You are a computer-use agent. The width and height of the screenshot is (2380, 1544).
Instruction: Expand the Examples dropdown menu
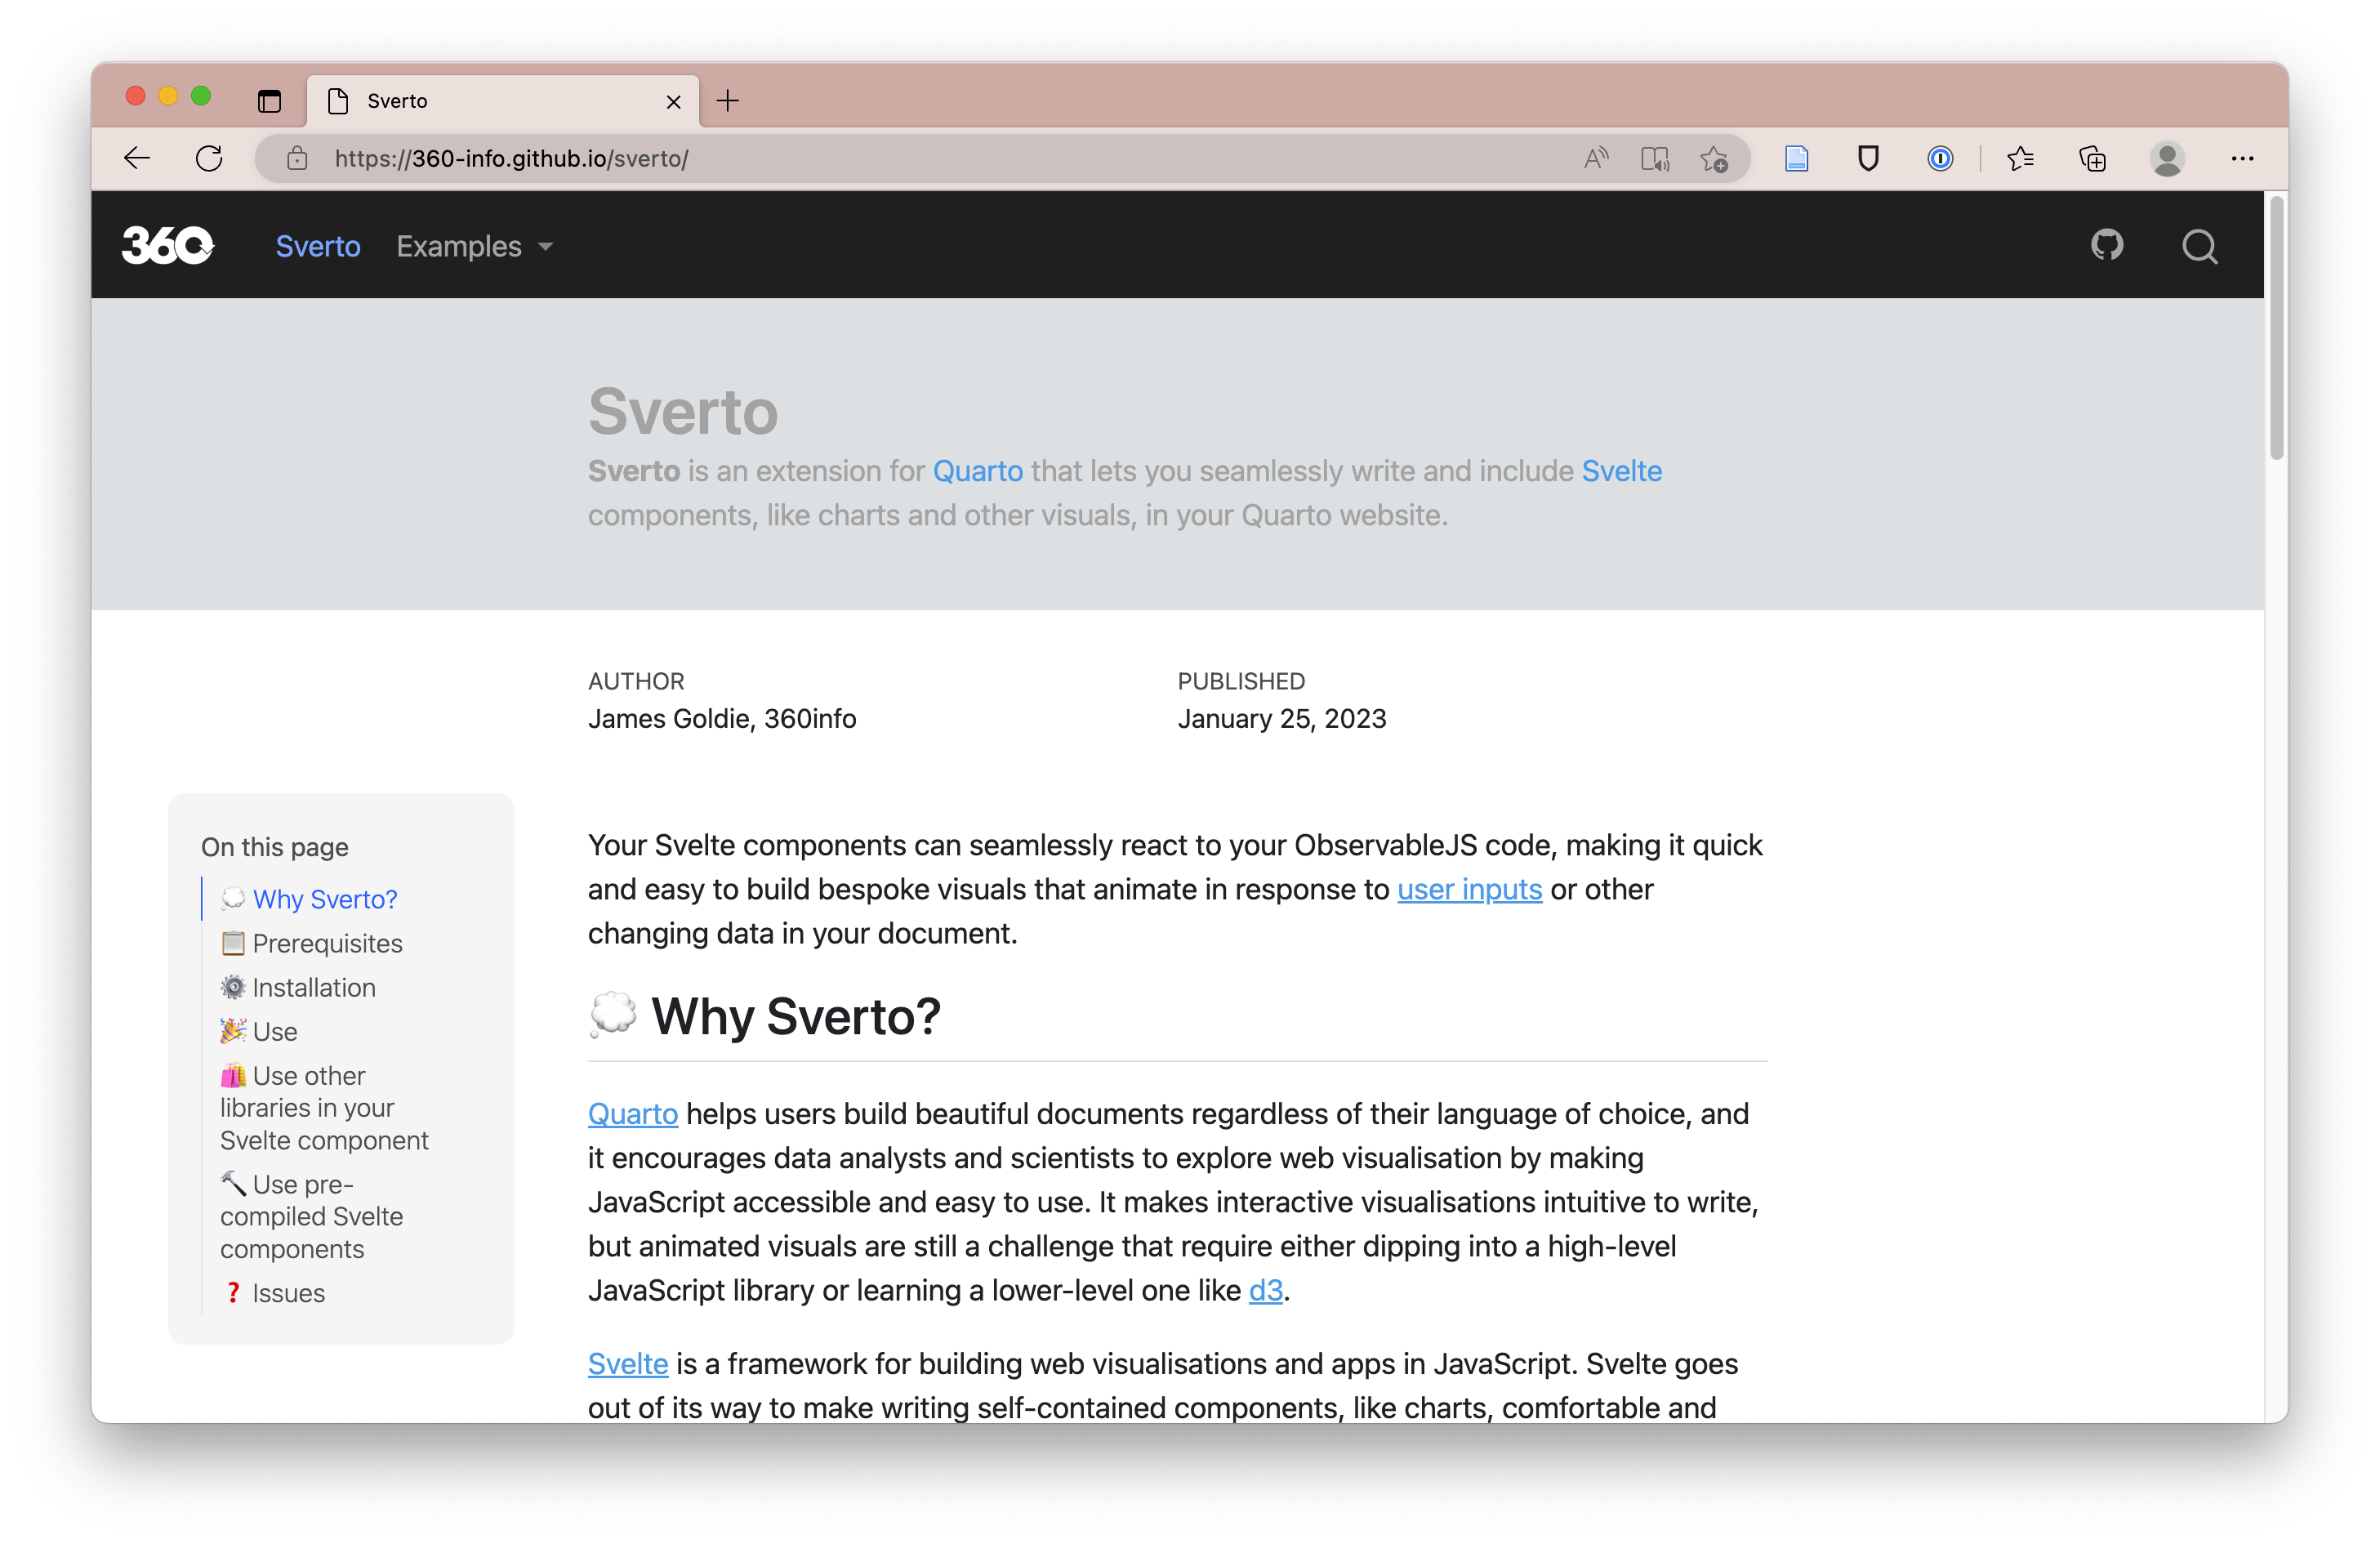[x=475, y=246]
